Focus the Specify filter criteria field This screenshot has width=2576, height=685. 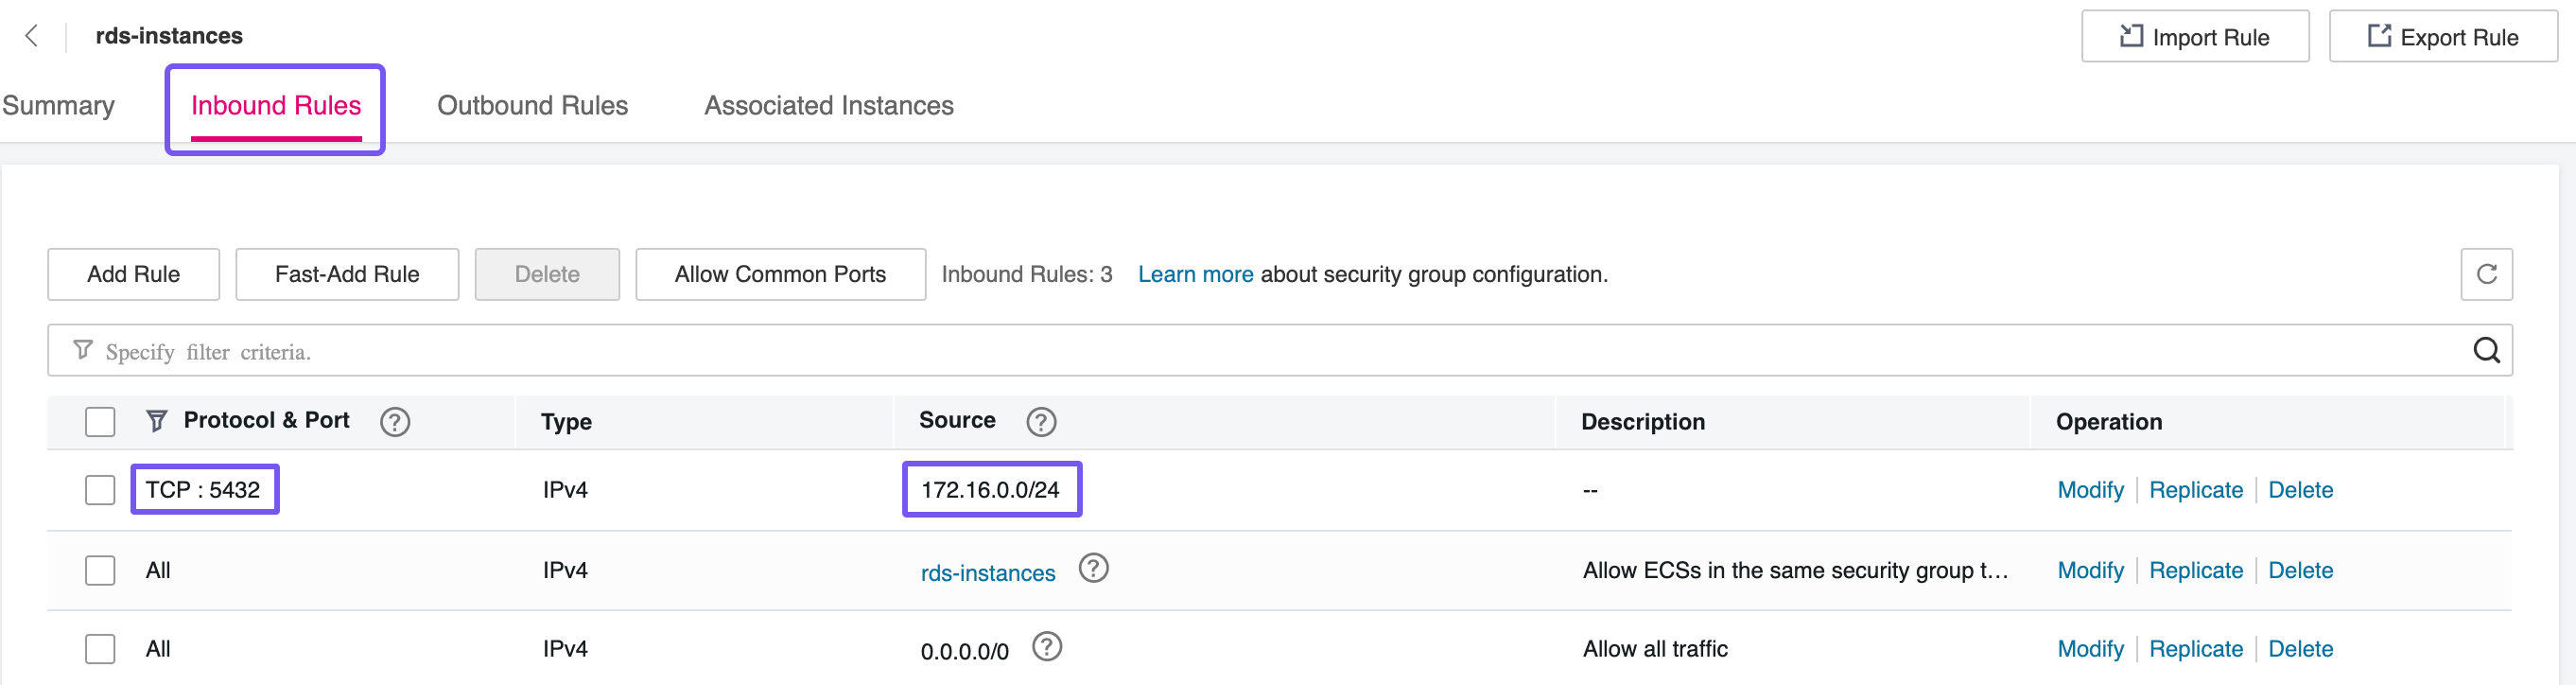1200,351
